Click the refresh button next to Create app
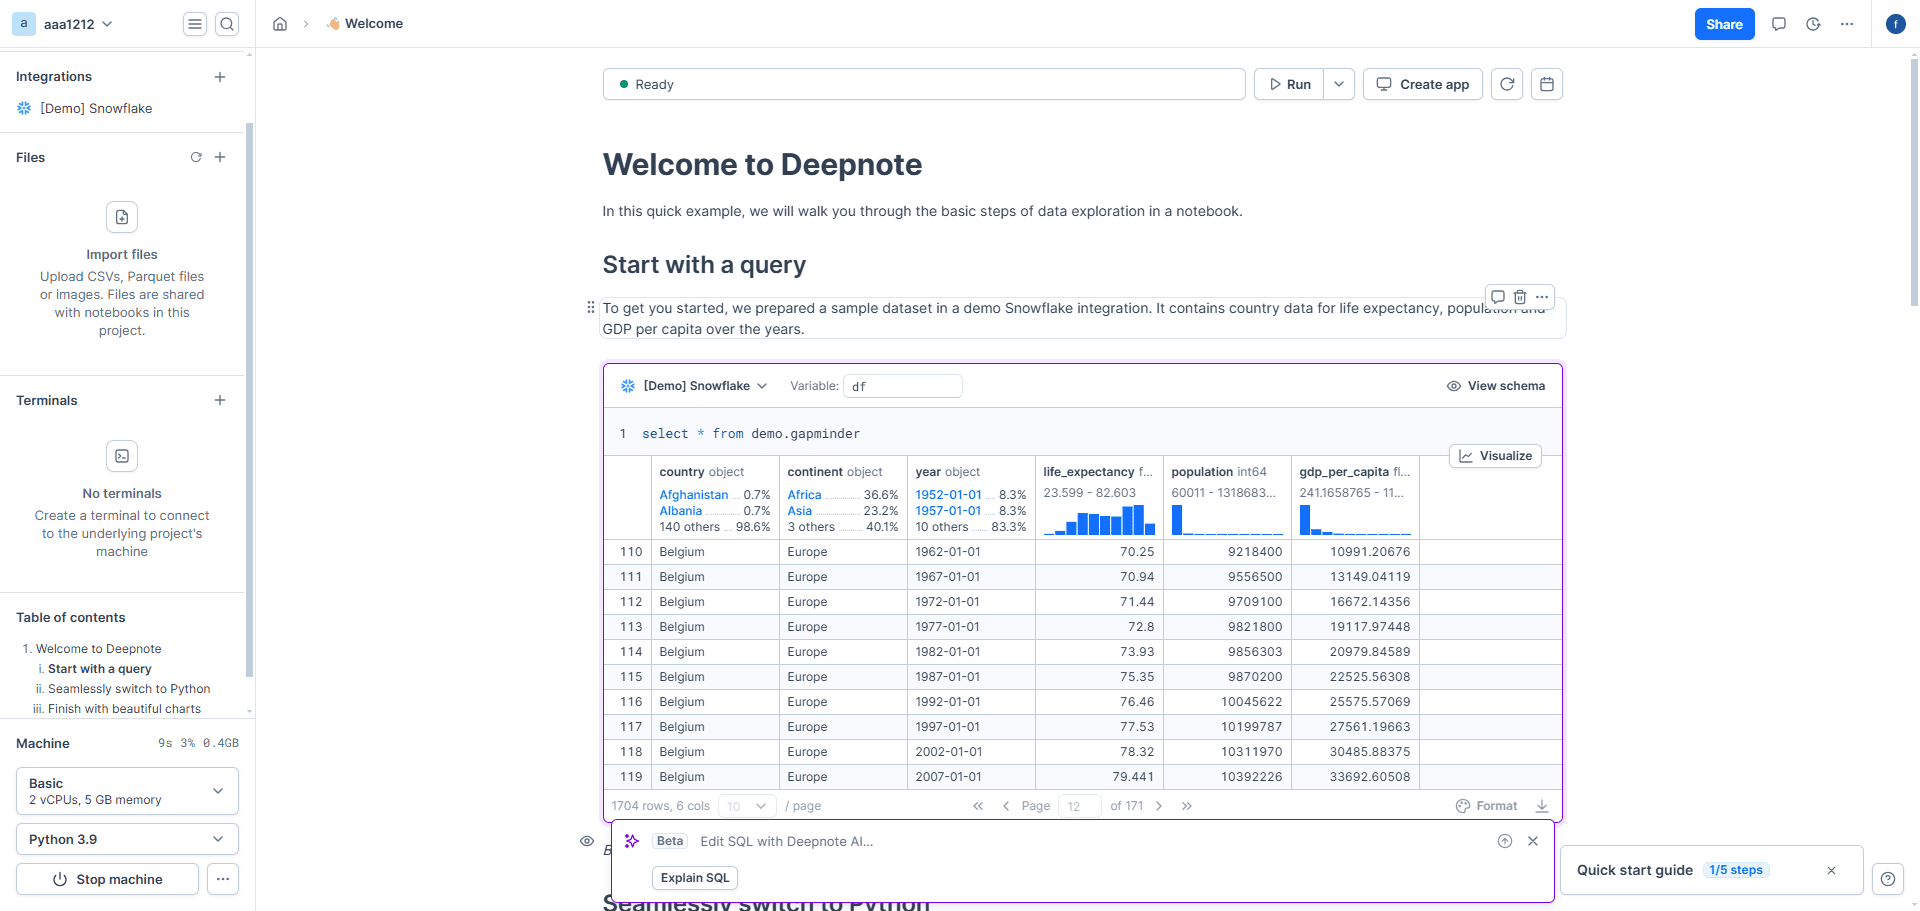The width and height of the screenshot is (1920, 911). (x=1507, y=84)
